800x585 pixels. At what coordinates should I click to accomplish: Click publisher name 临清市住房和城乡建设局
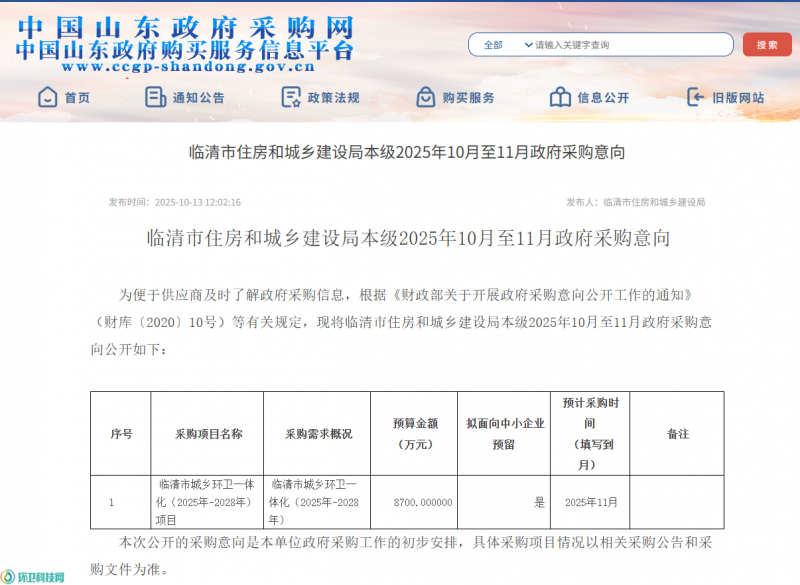click(x=654, y=202)
